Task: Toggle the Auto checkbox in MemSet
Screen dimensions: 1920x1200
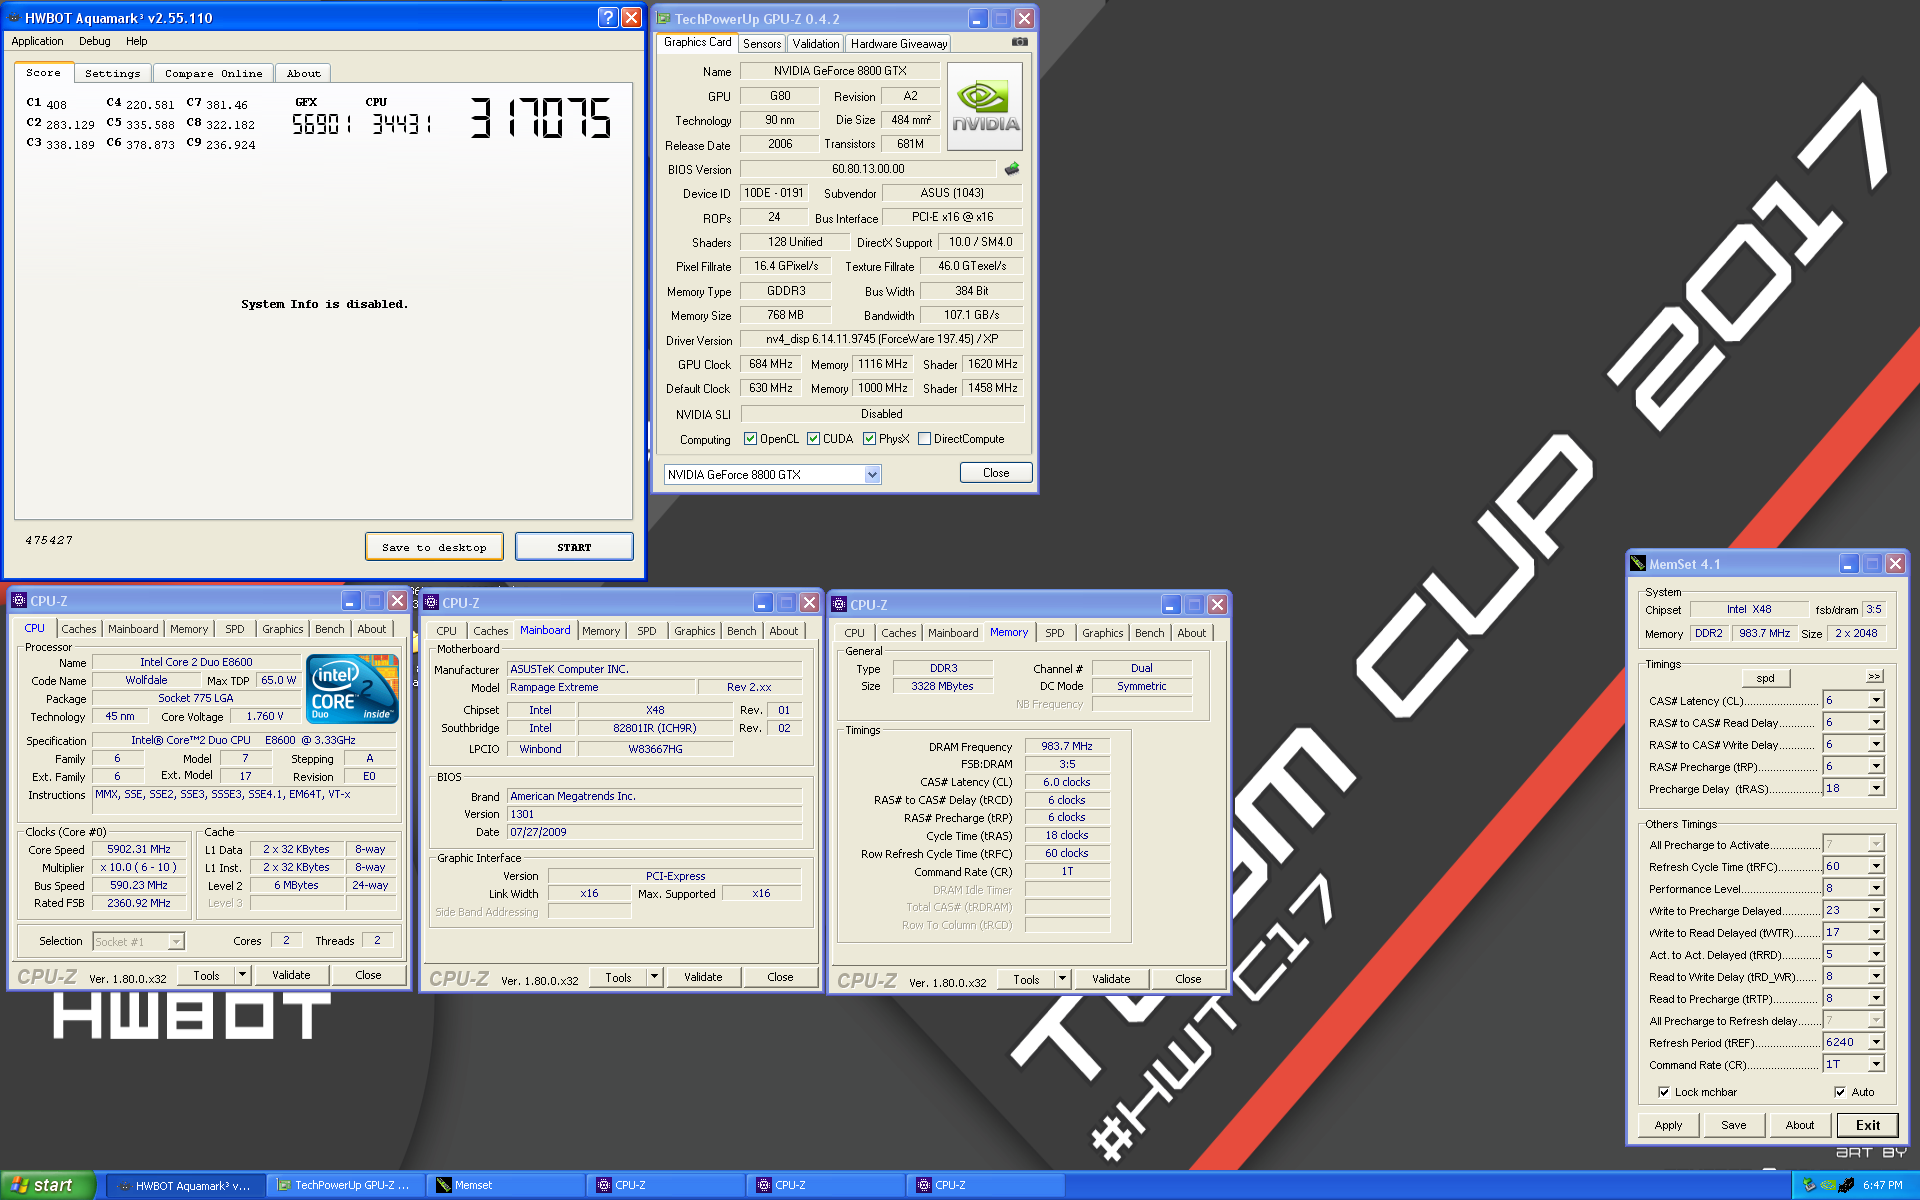Action: (x=1840, y=1092)
